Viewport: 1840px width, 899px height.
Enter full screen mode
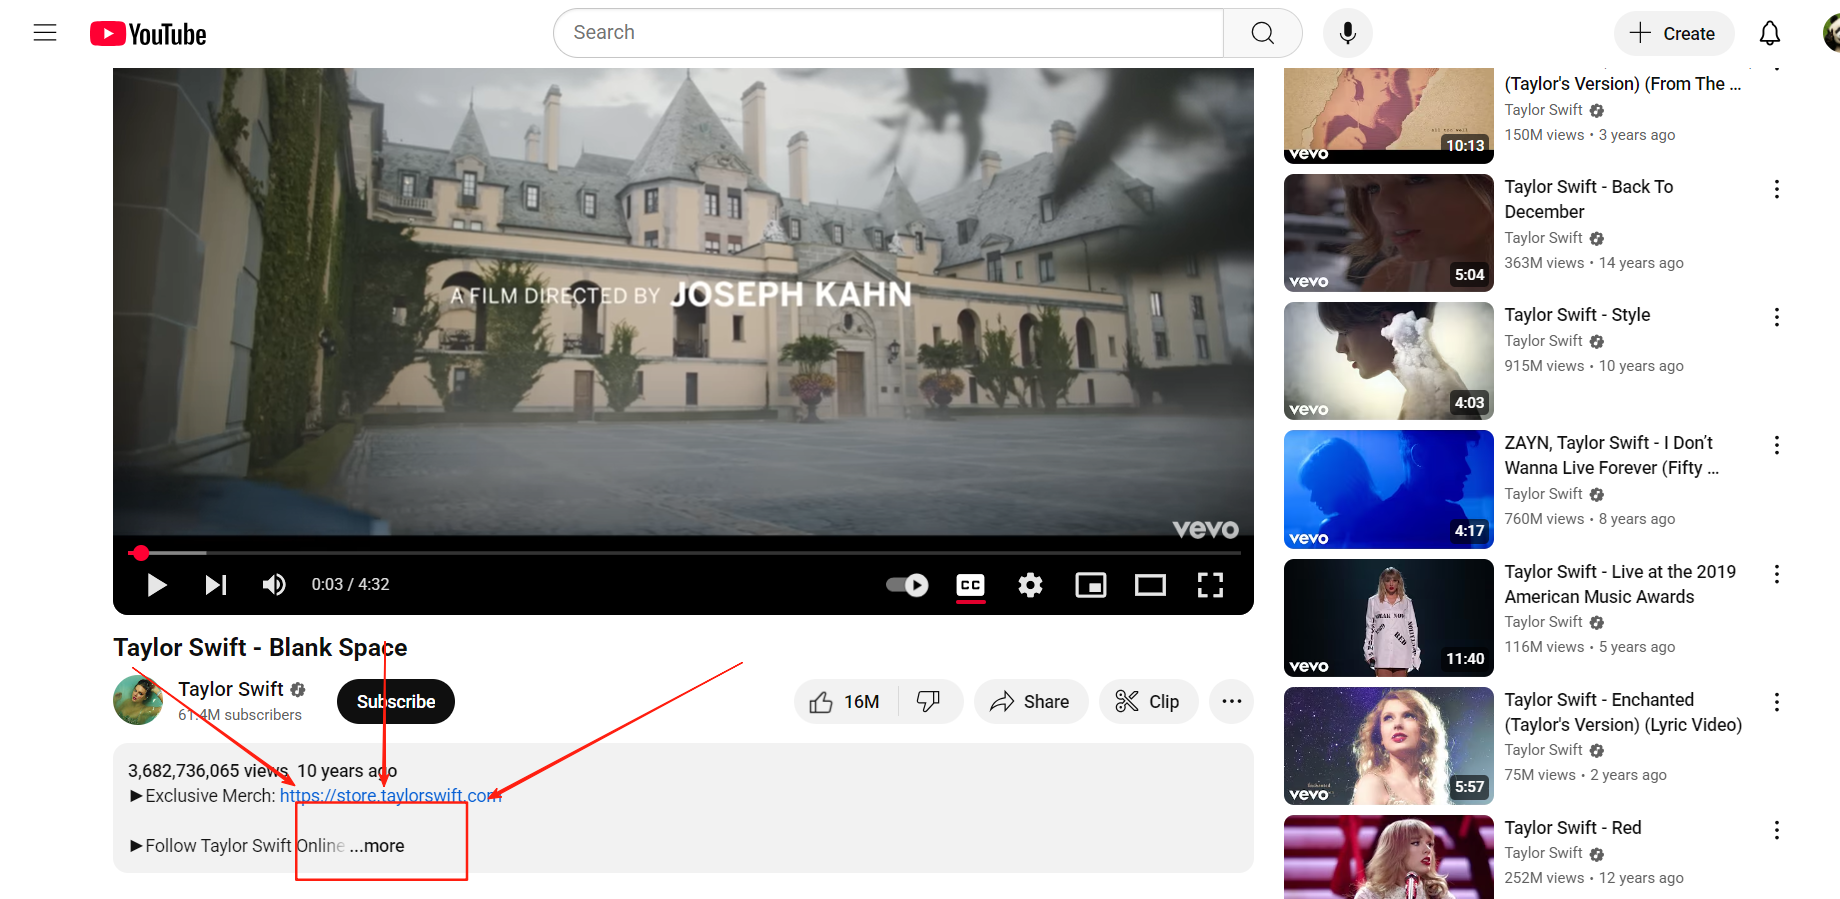[1211, 585]
